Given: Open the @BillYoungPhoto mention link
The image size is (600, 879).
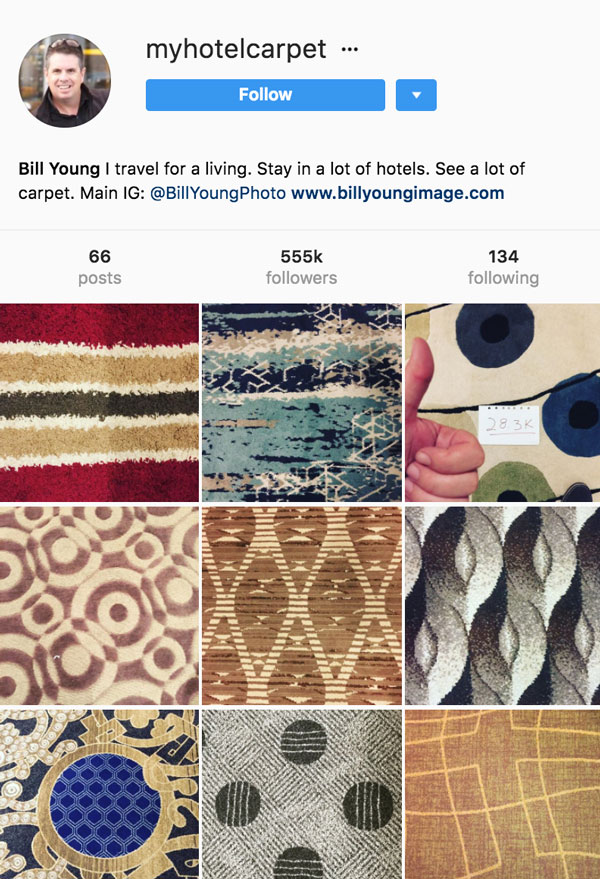Looking at the screenshot, I should [x=218, y=193].
